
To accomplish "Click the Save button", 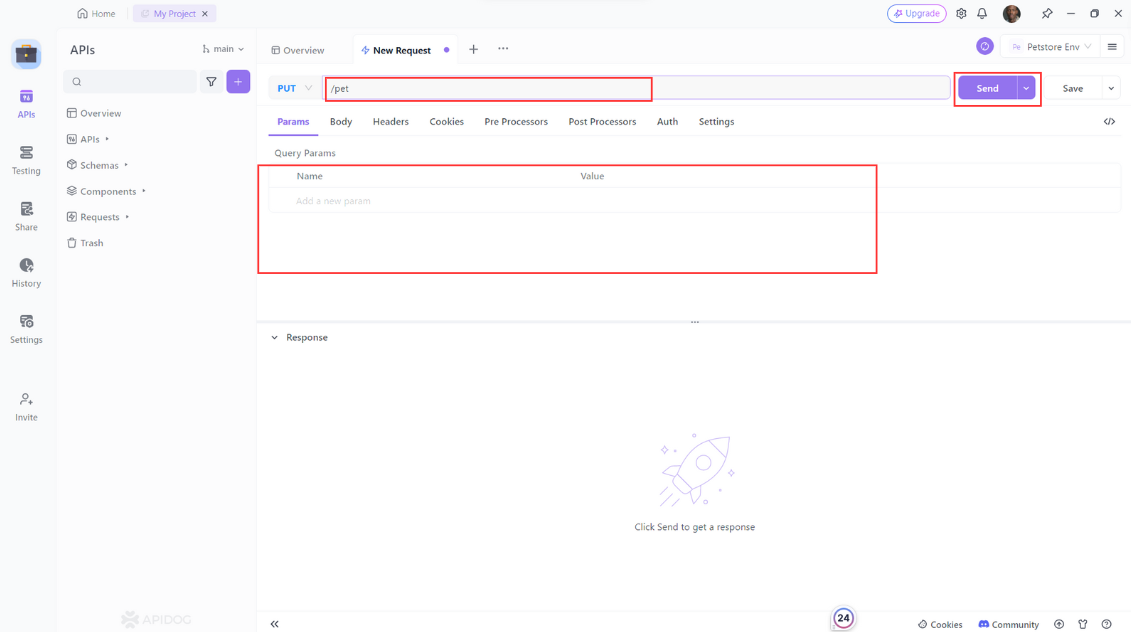I will pyautogui.click(x=1073, y=88).
